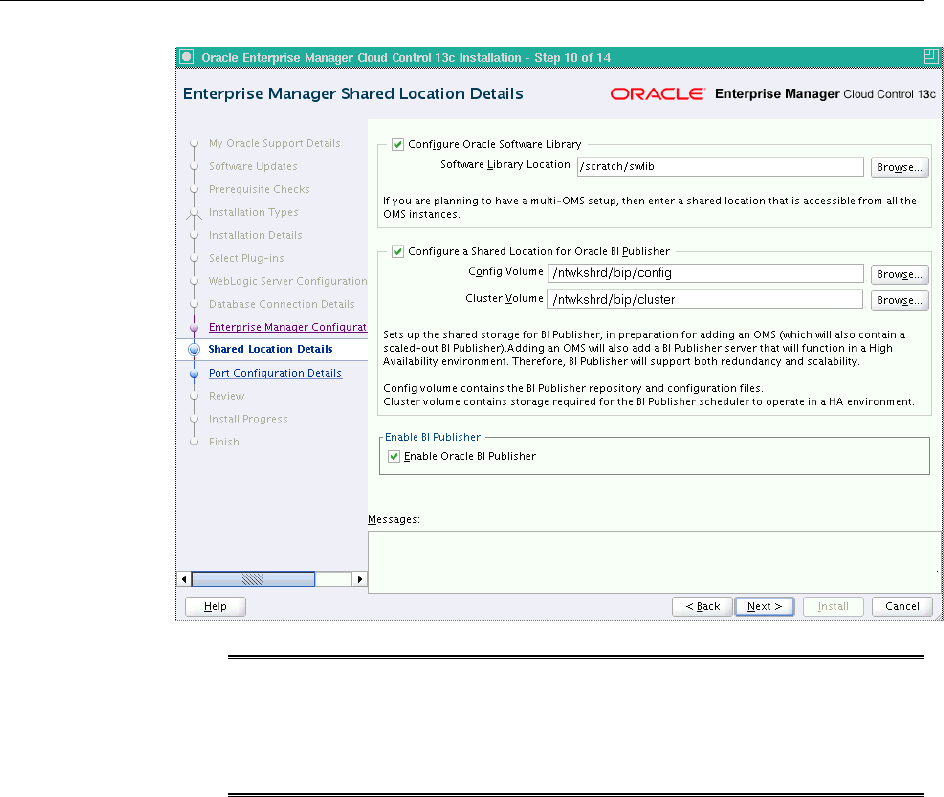
Task: Select Install Progress step
Action: point(248,419)
